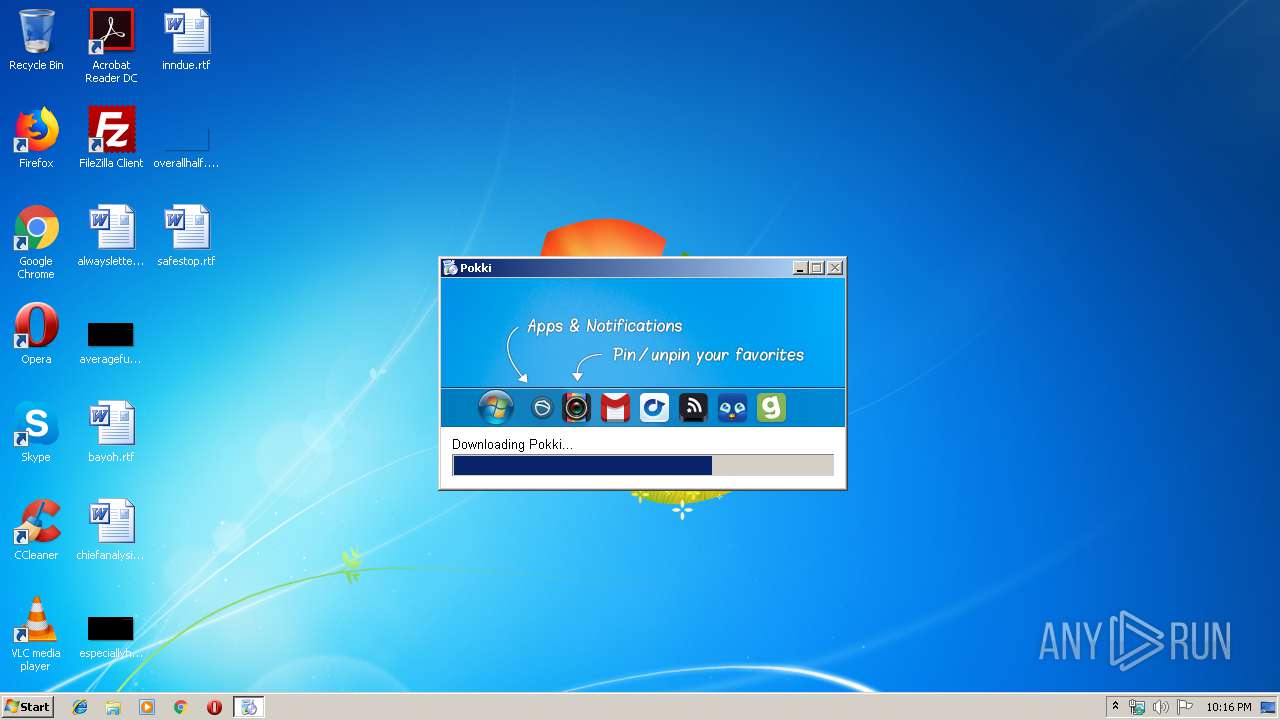Open Internet Explorer from the taskbar
The image size is (1280, 720).
coord(80,707)
